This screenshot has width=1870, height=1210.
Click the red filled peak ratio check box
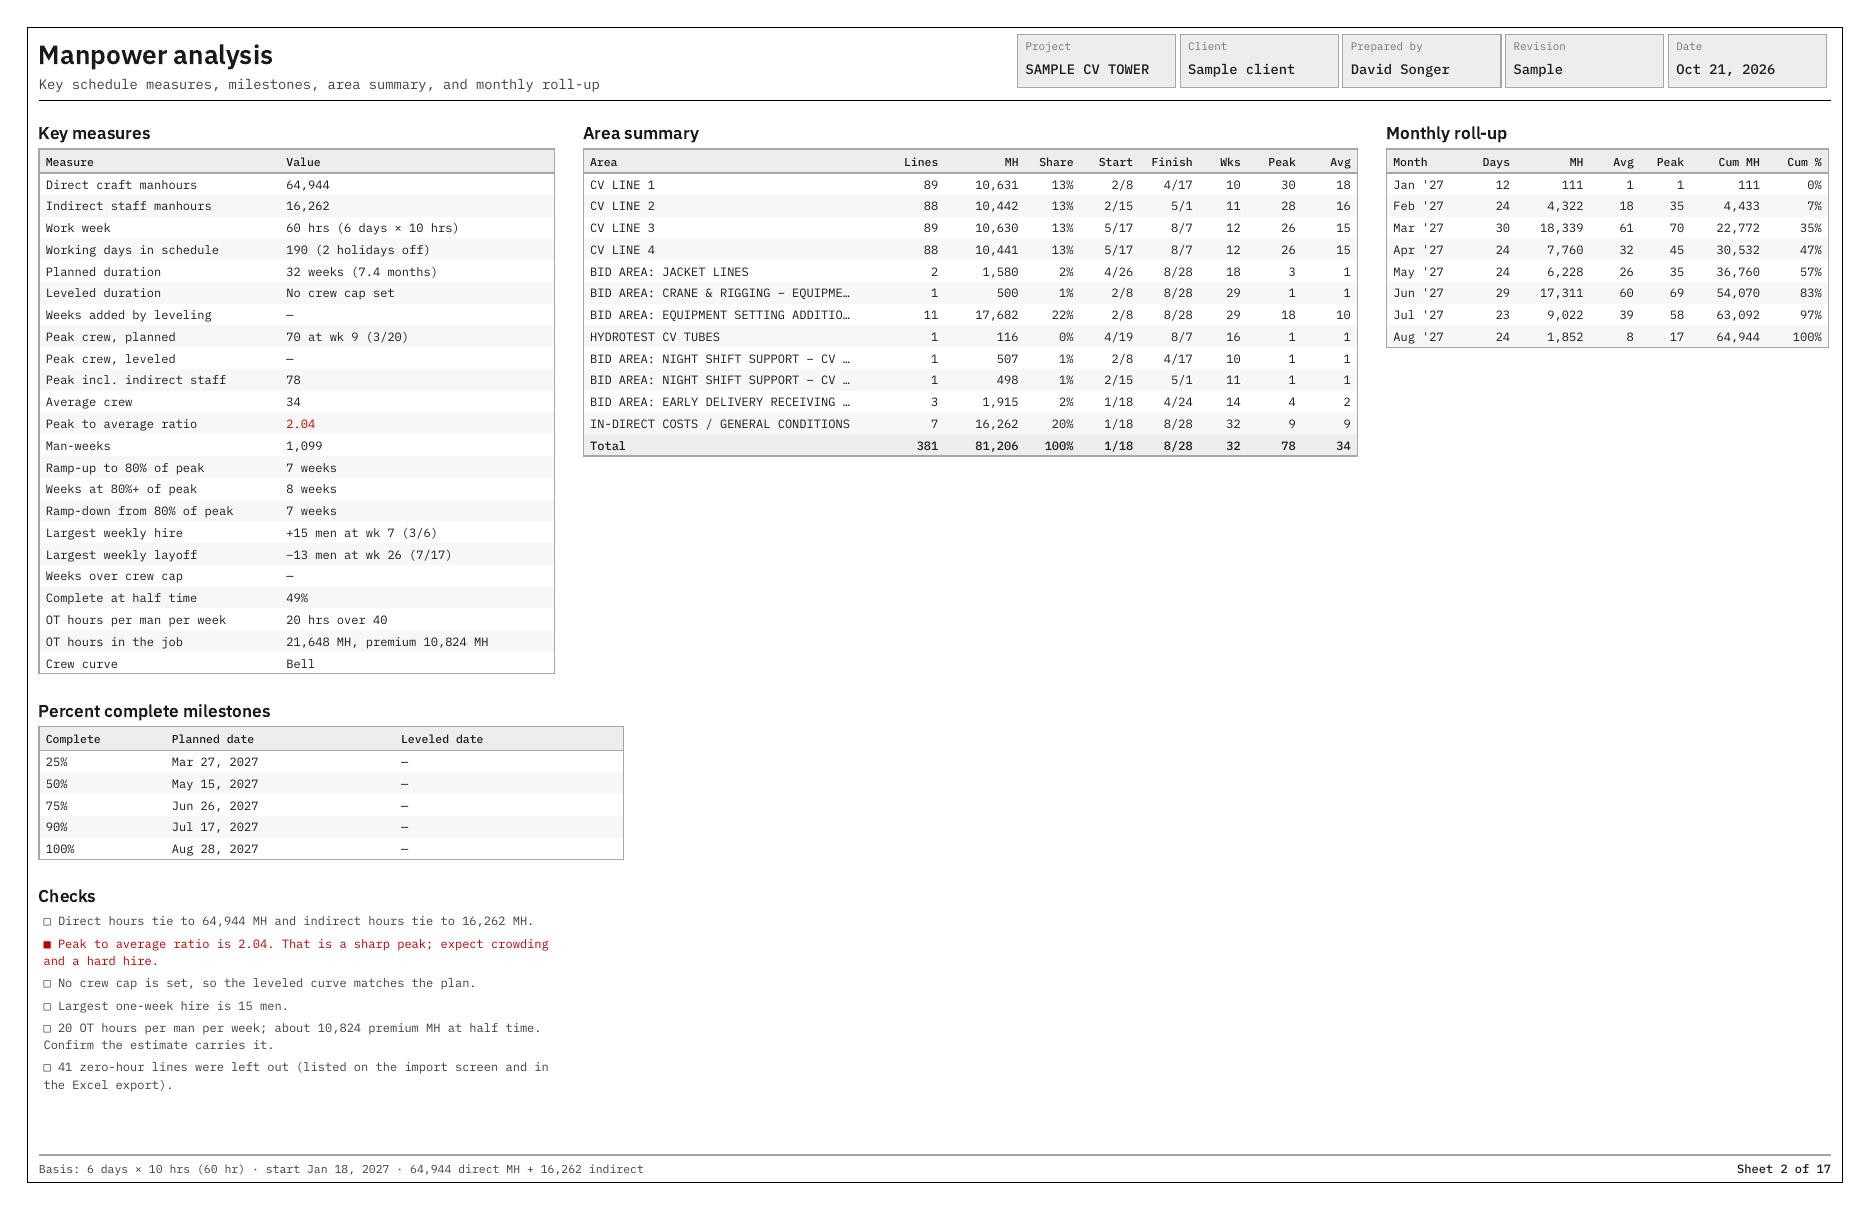[47, 944]
